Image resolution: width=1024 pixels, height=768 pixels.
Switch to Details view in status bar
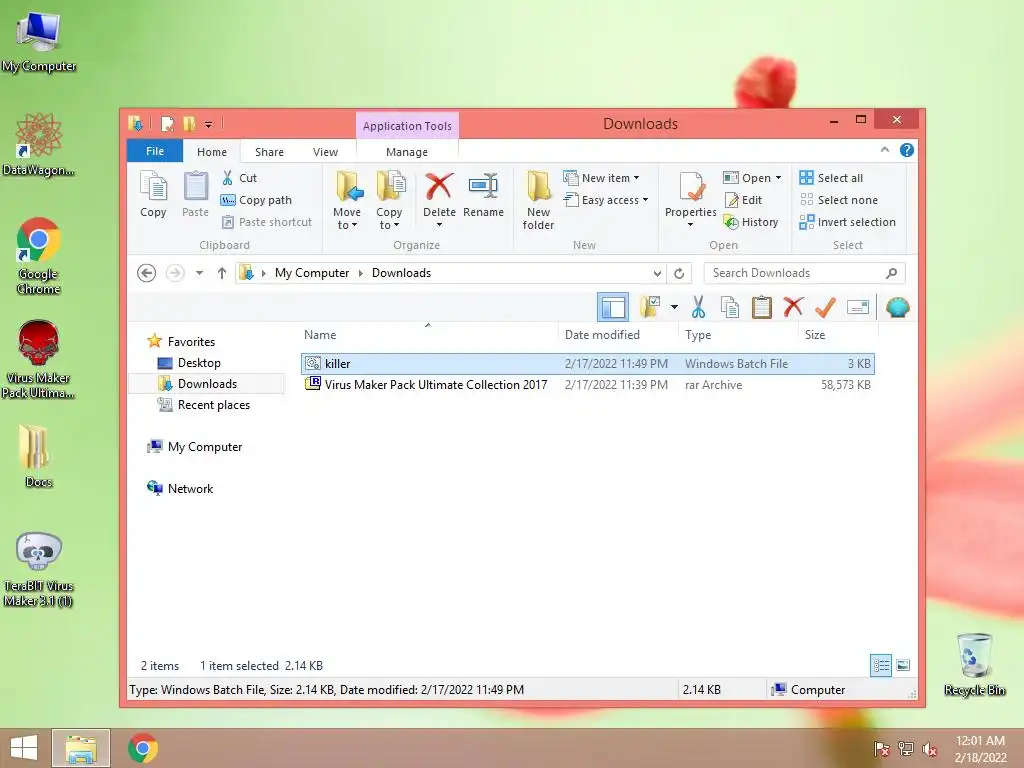point(880,665)
